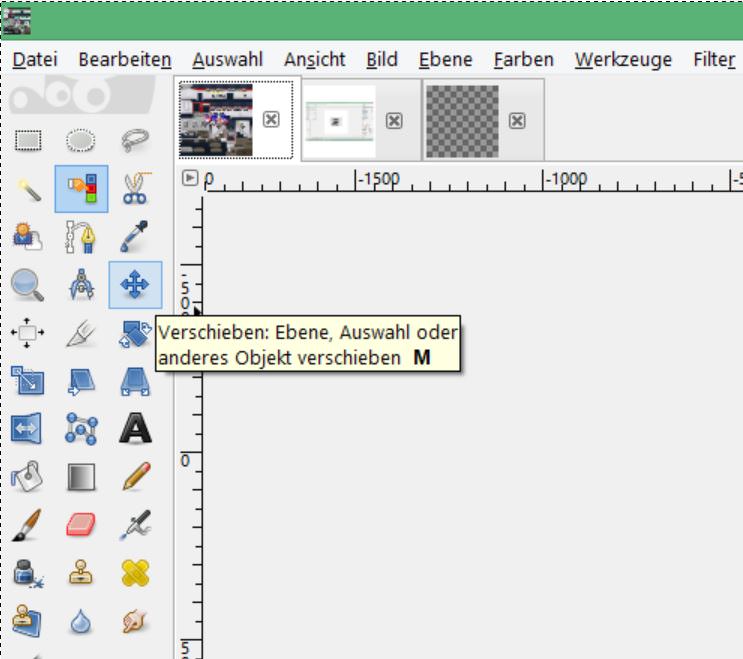The image size is (743, 659).
Task: Open the Datei menu
Action: coord(35,60)
